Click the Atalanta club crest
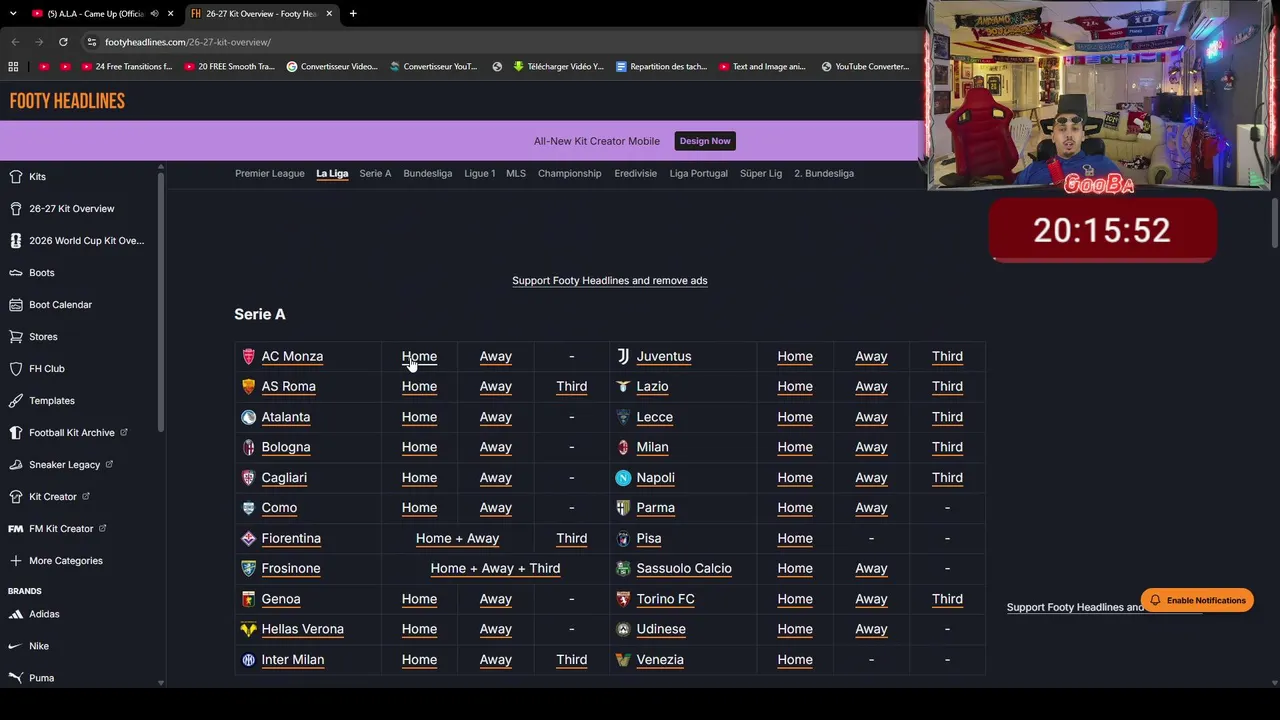The height and width of the screenshot is (720, 1280). click(x=248, y=417)
